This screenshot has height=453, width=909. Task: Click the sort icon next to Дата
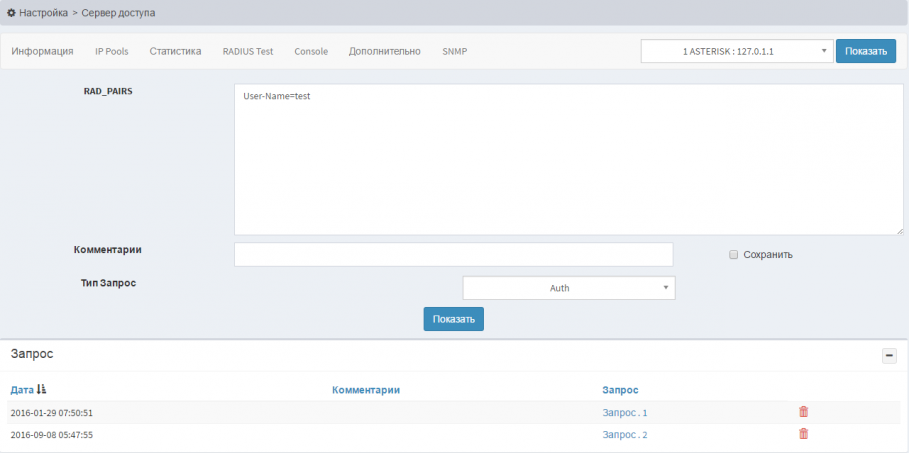(x=42, y=389)
